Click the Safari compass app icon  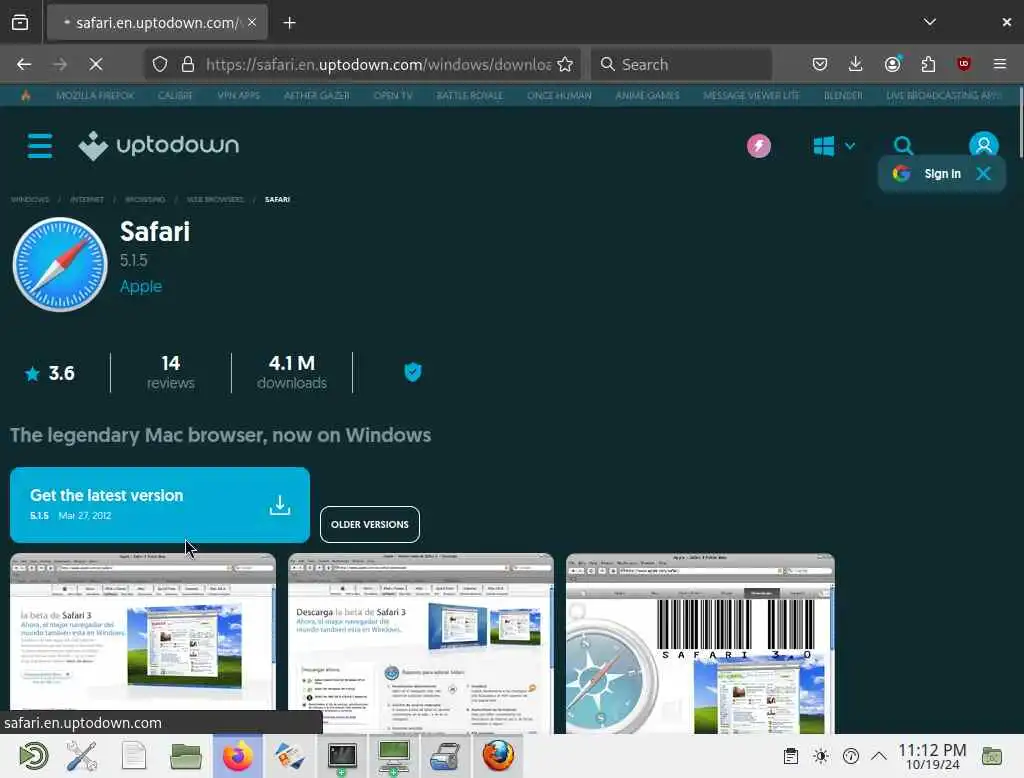(60, 265)
